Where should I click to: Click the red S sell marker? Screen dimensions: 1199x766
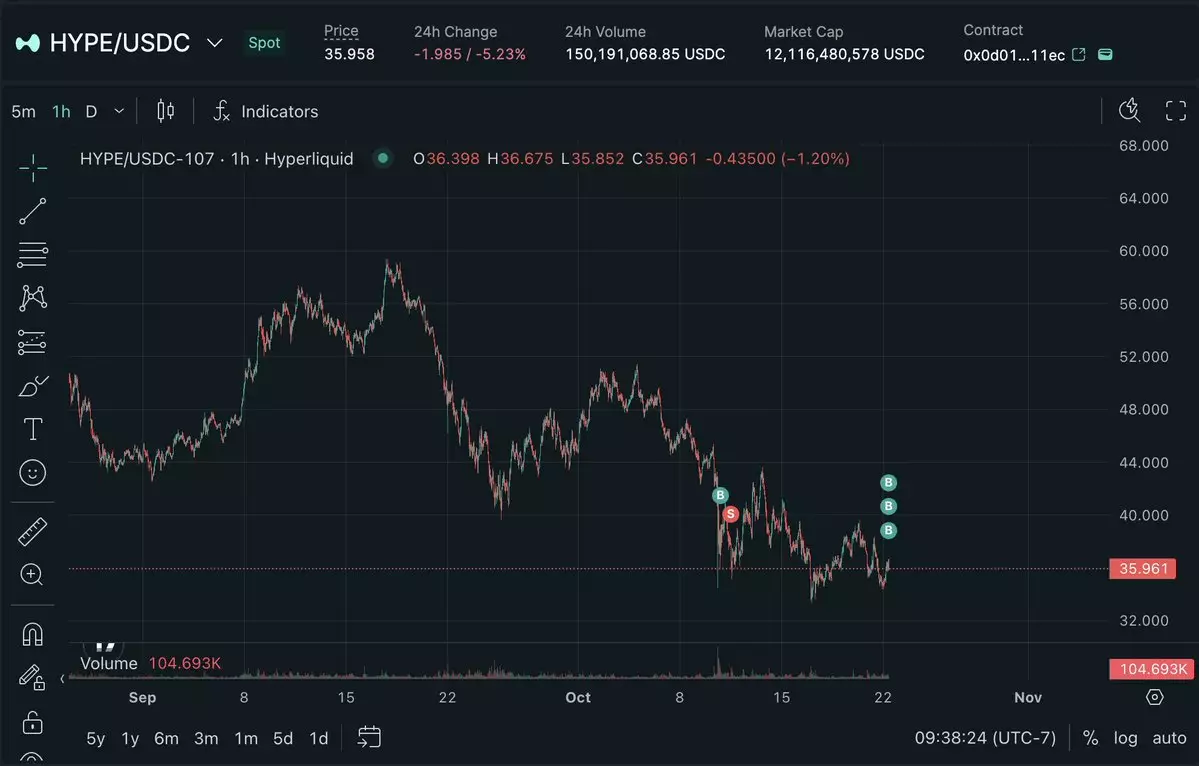point(731,514)
